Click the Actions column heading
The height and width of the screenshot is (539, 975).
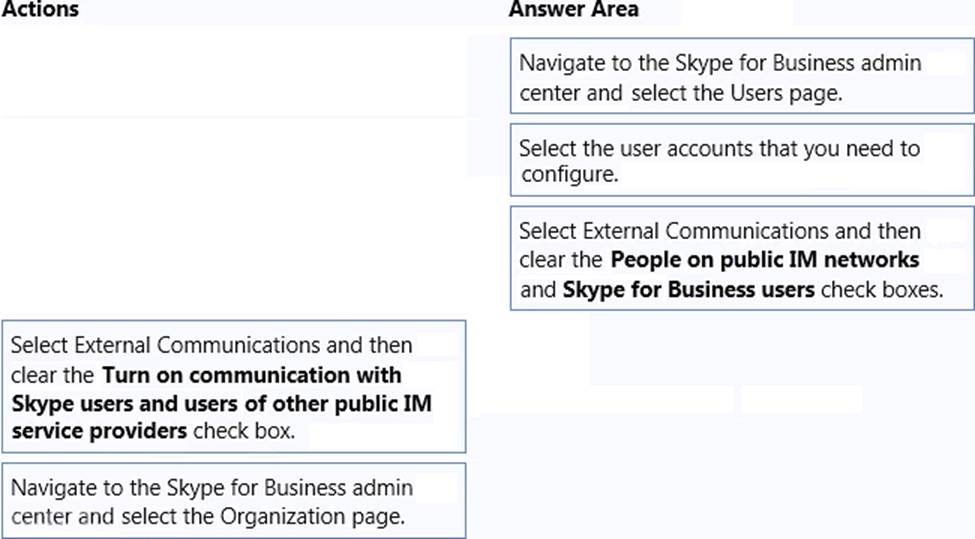(40, 10)
